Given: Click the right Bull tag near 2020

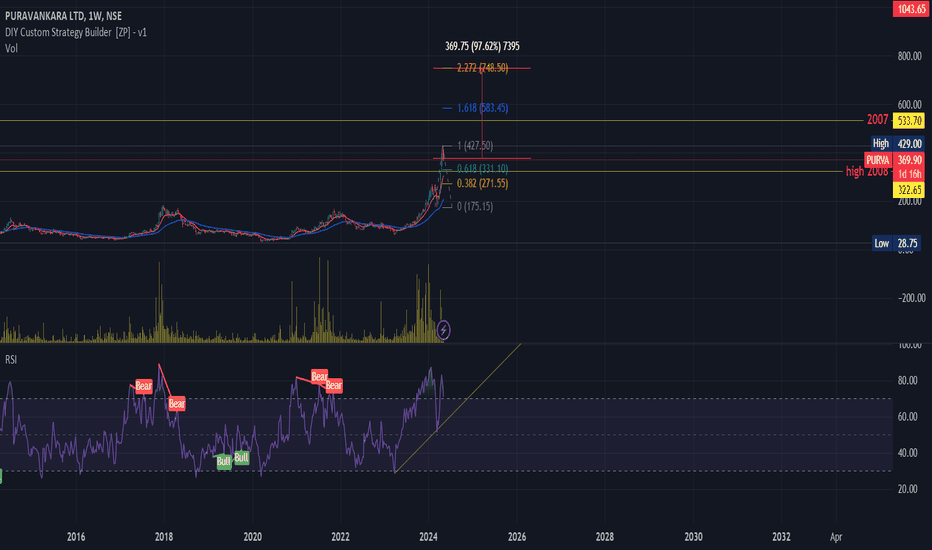Looking at the screenshot, I should click(241, 457).
